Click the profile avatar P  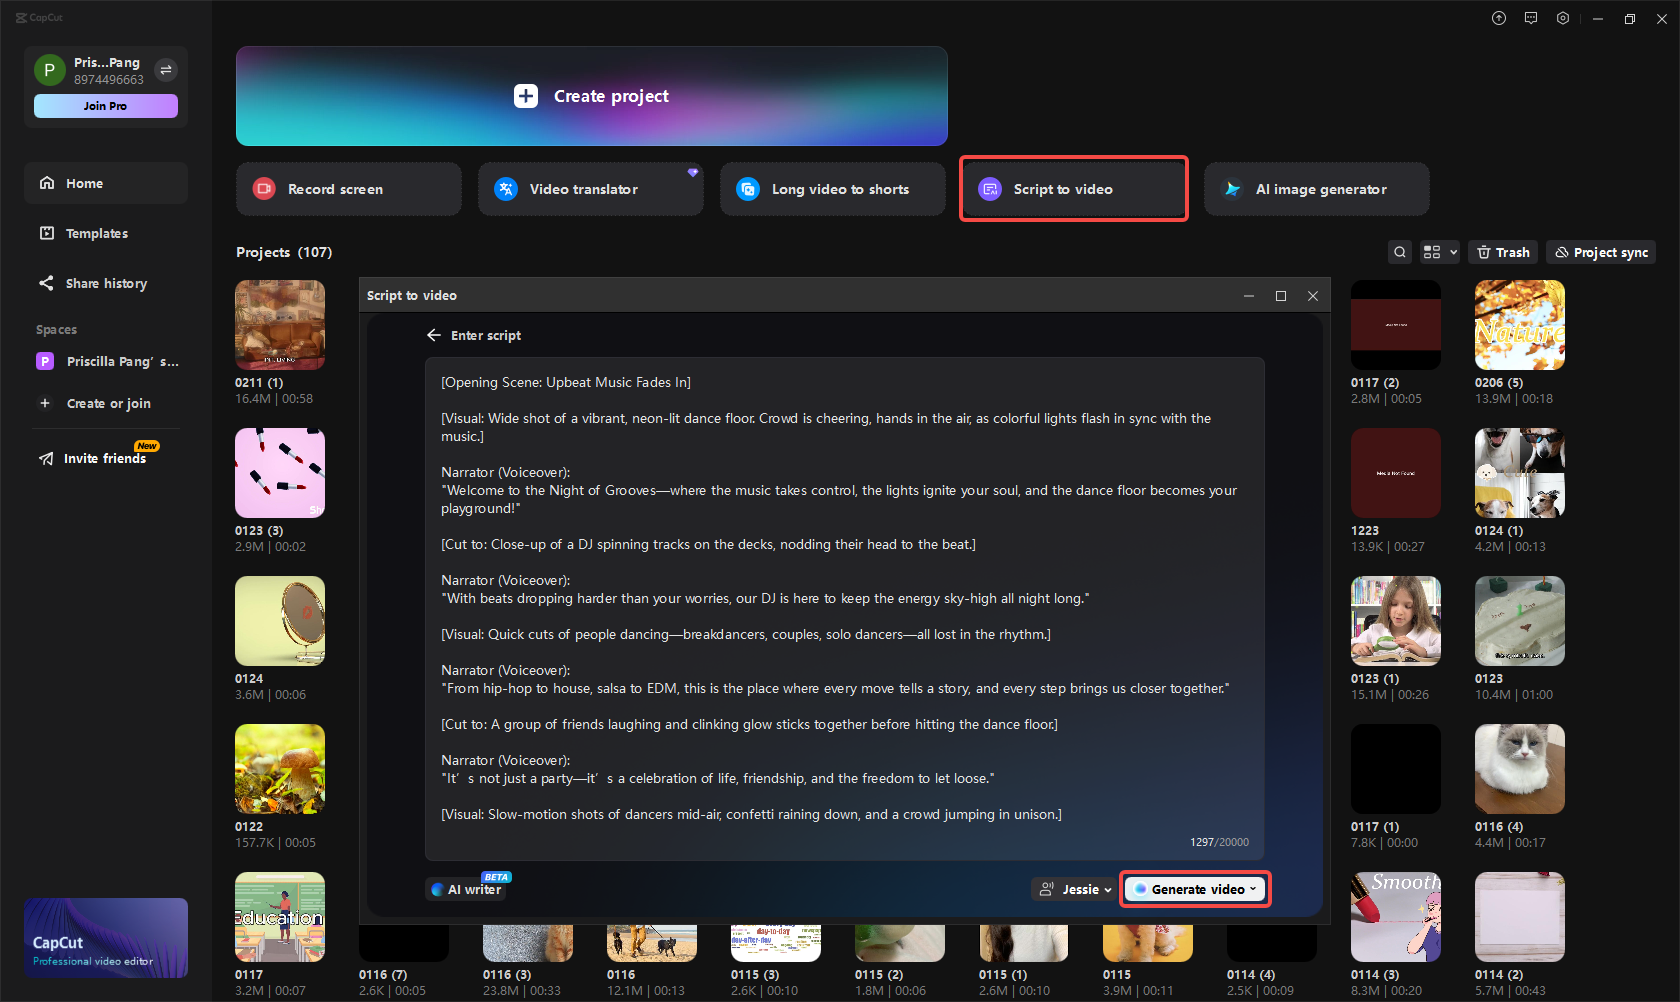coord(49,70)
